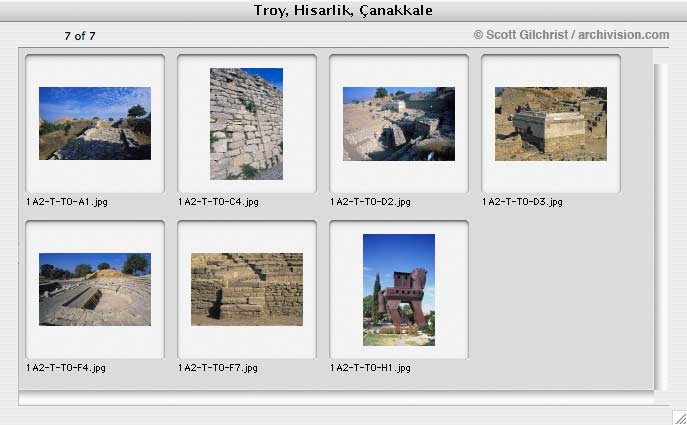Click the vertical scrollbar beside the thumbnails
The height and width of the screenshot is (425, 687).
(x=661, y=227)
